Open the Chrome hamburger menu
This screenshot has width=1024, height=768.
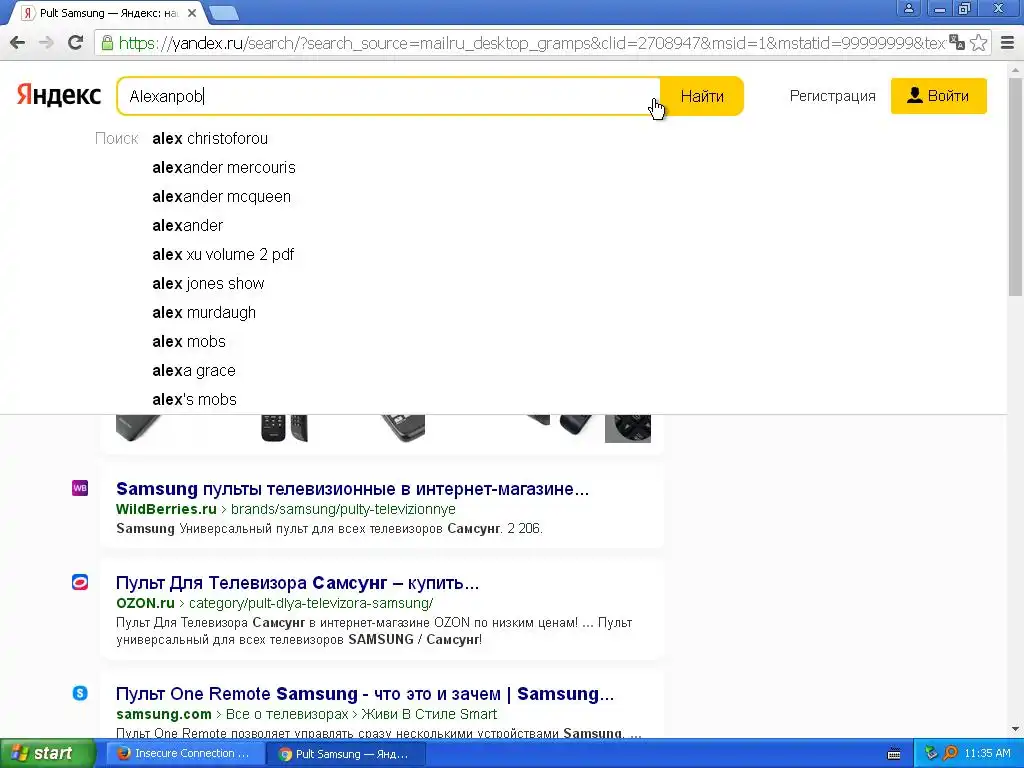pos(1008,43)
